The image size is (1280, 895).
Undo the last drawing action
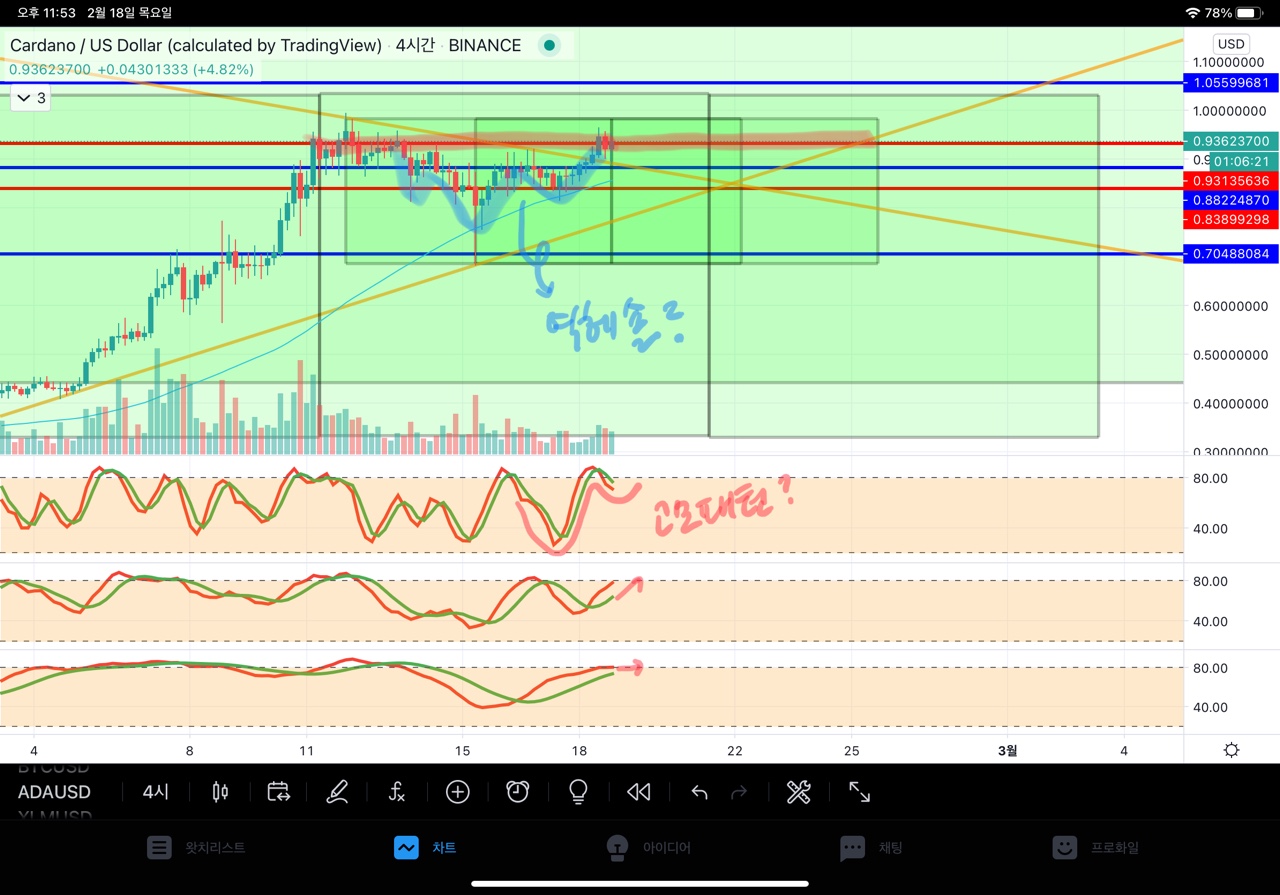(699, 792)
